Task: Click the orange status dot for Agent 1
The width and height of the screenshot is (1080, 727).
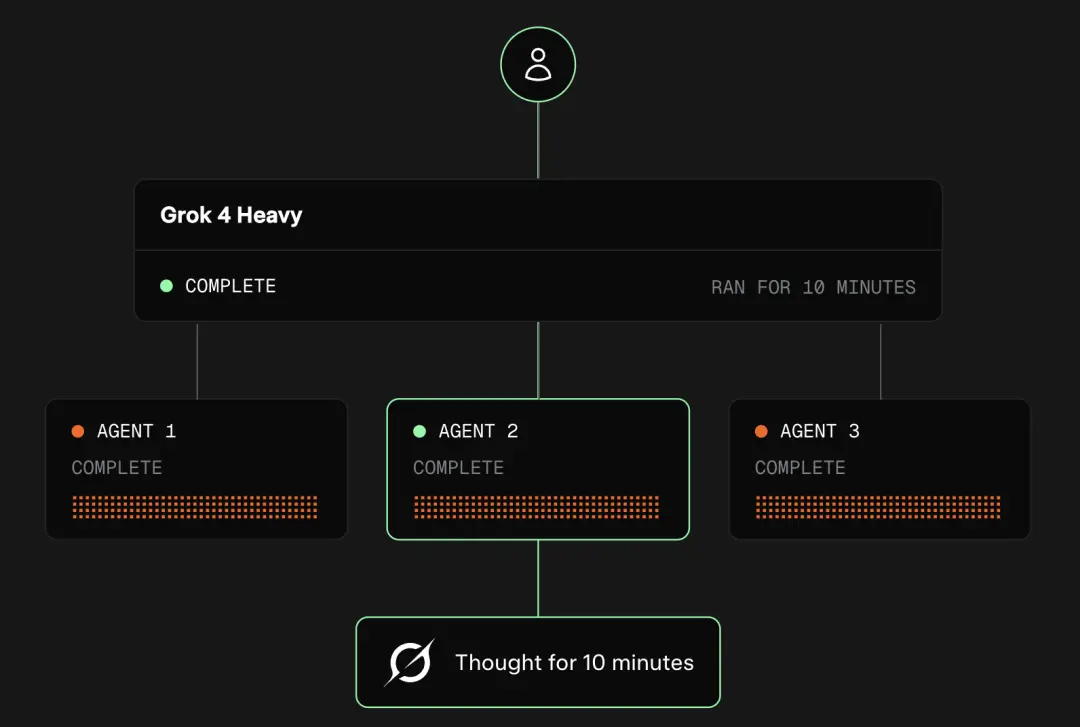Action: (x=78, y=431)
